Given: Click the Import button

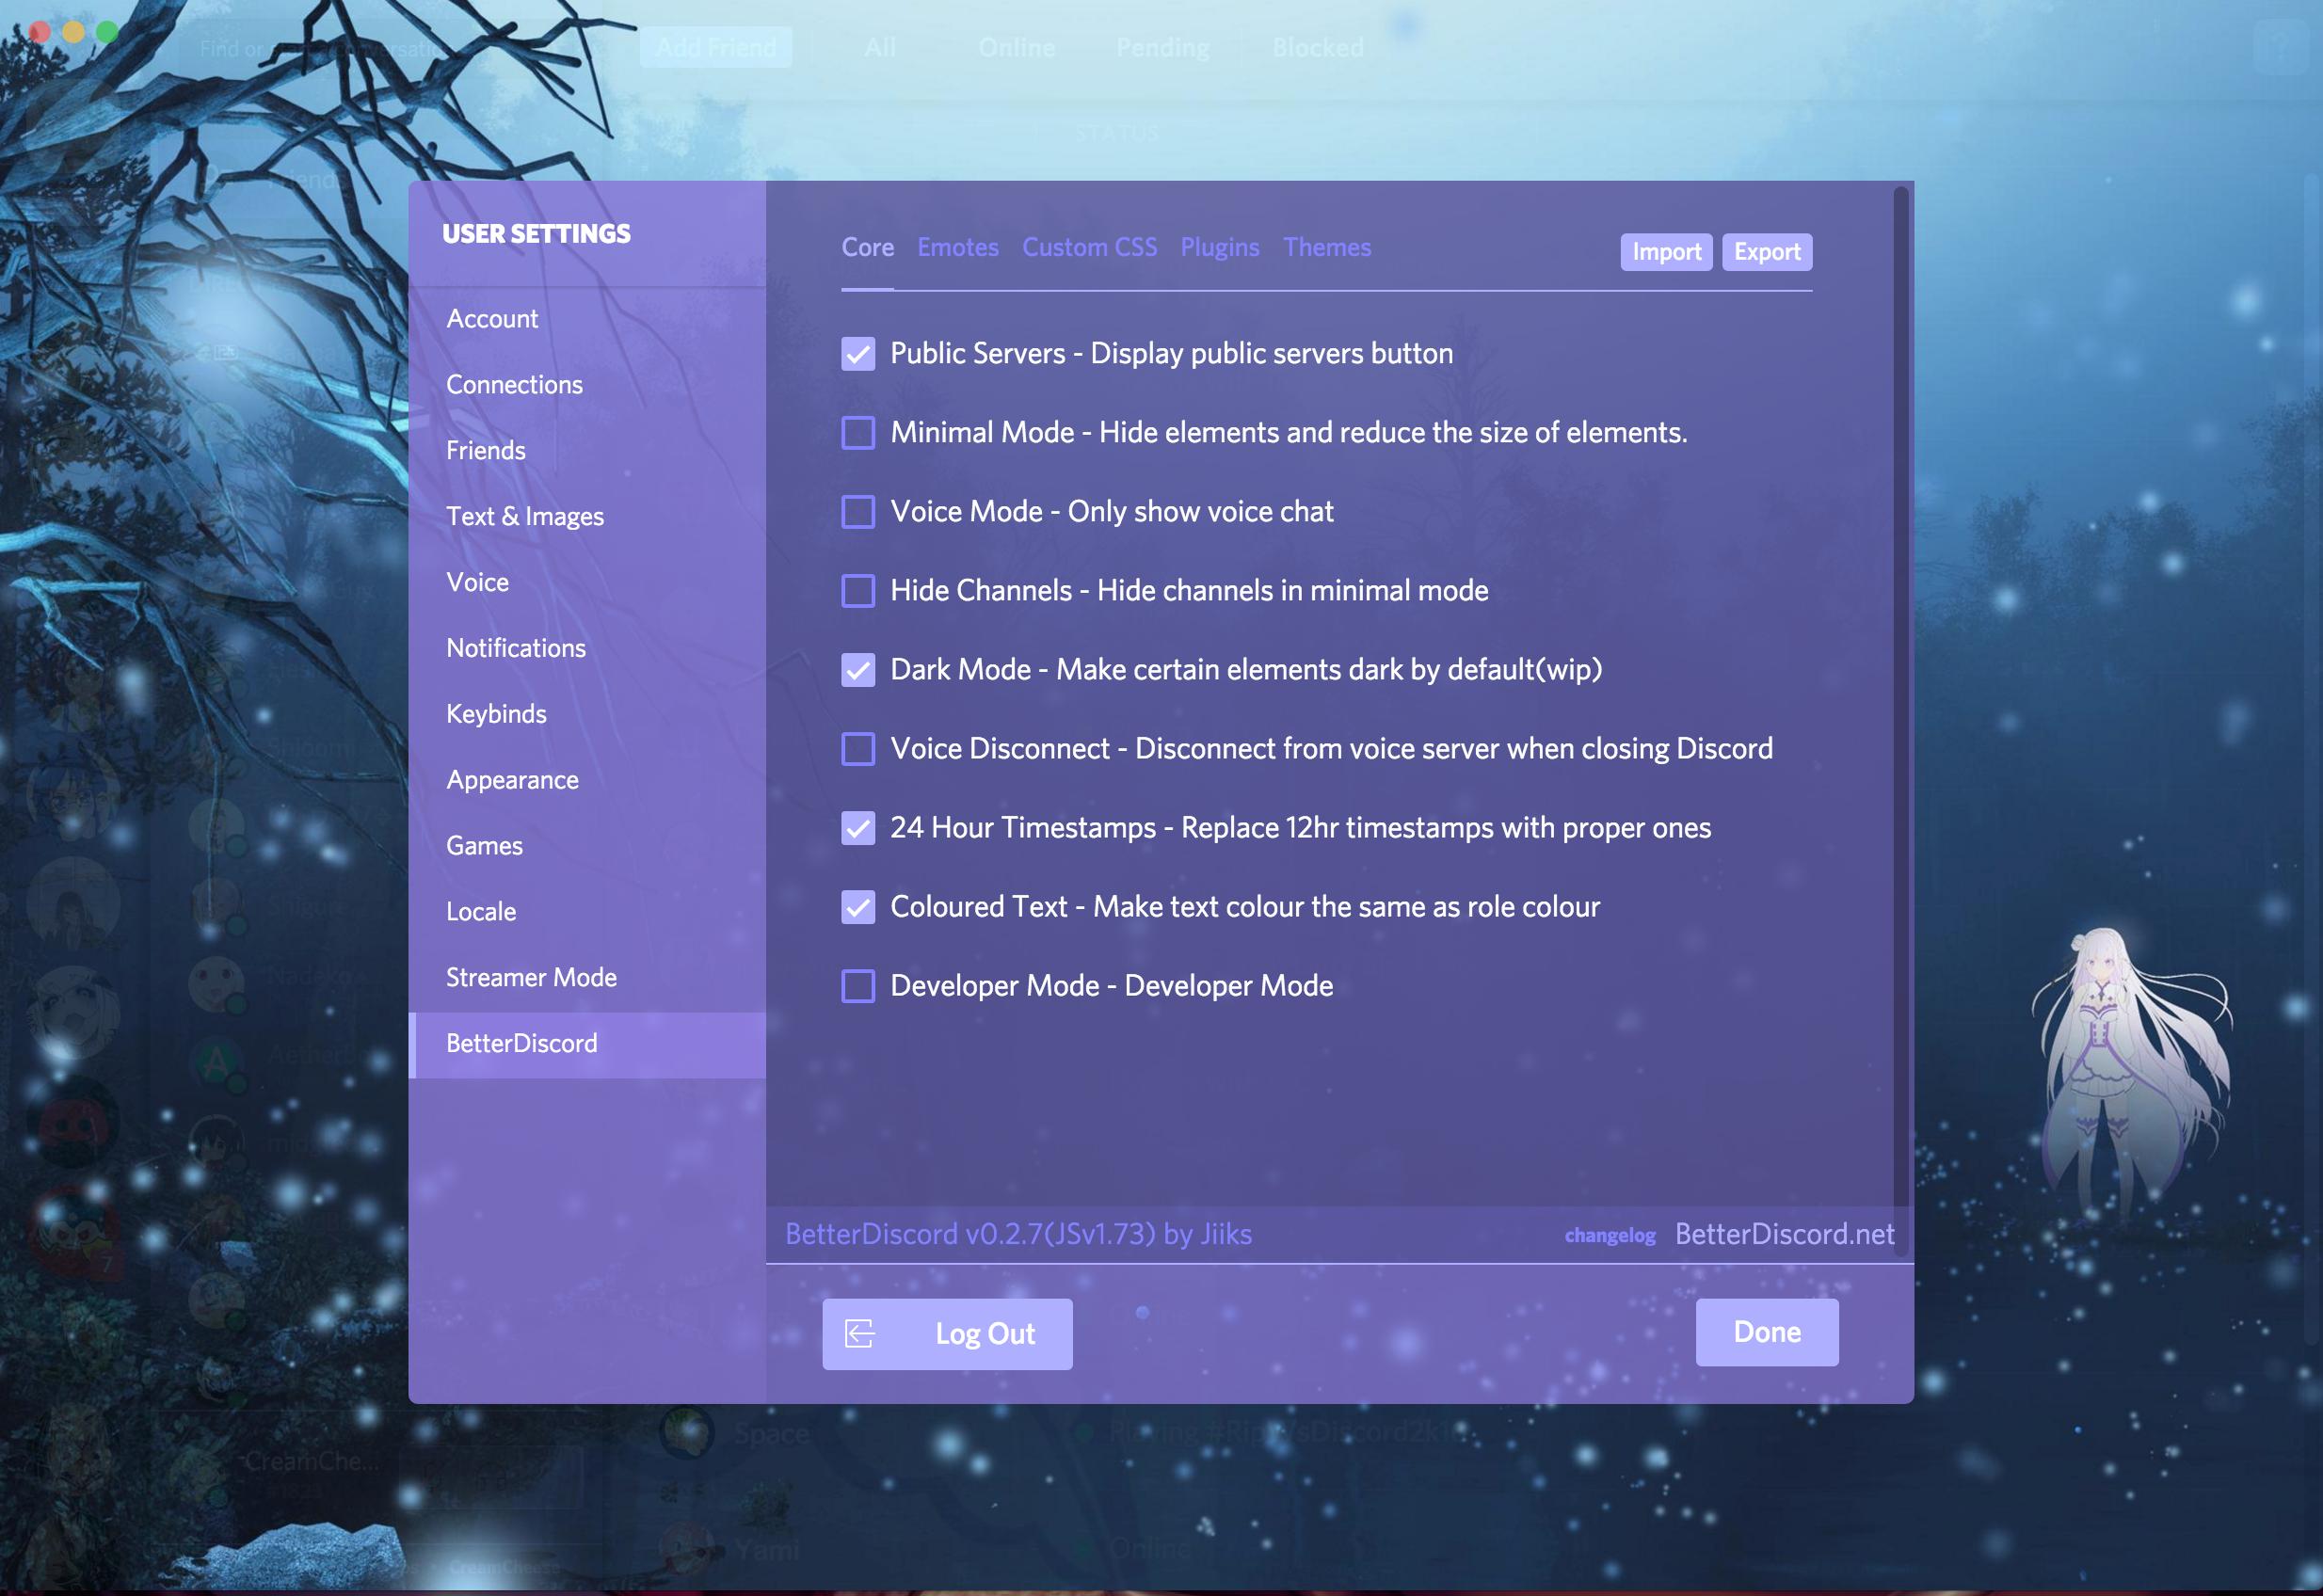Looking at the screenshot, I should point(1666,252).
